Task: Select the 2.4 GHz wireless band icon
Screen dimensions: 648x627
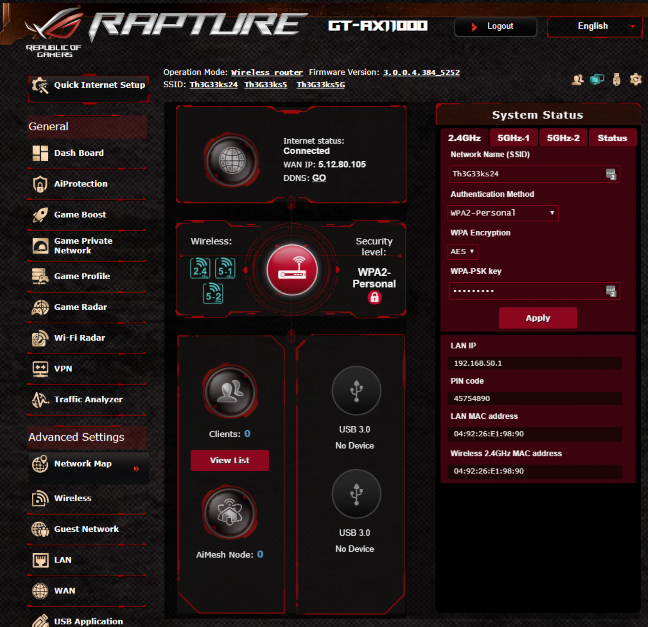Action: pyautogui.click(x=200, y=268)
